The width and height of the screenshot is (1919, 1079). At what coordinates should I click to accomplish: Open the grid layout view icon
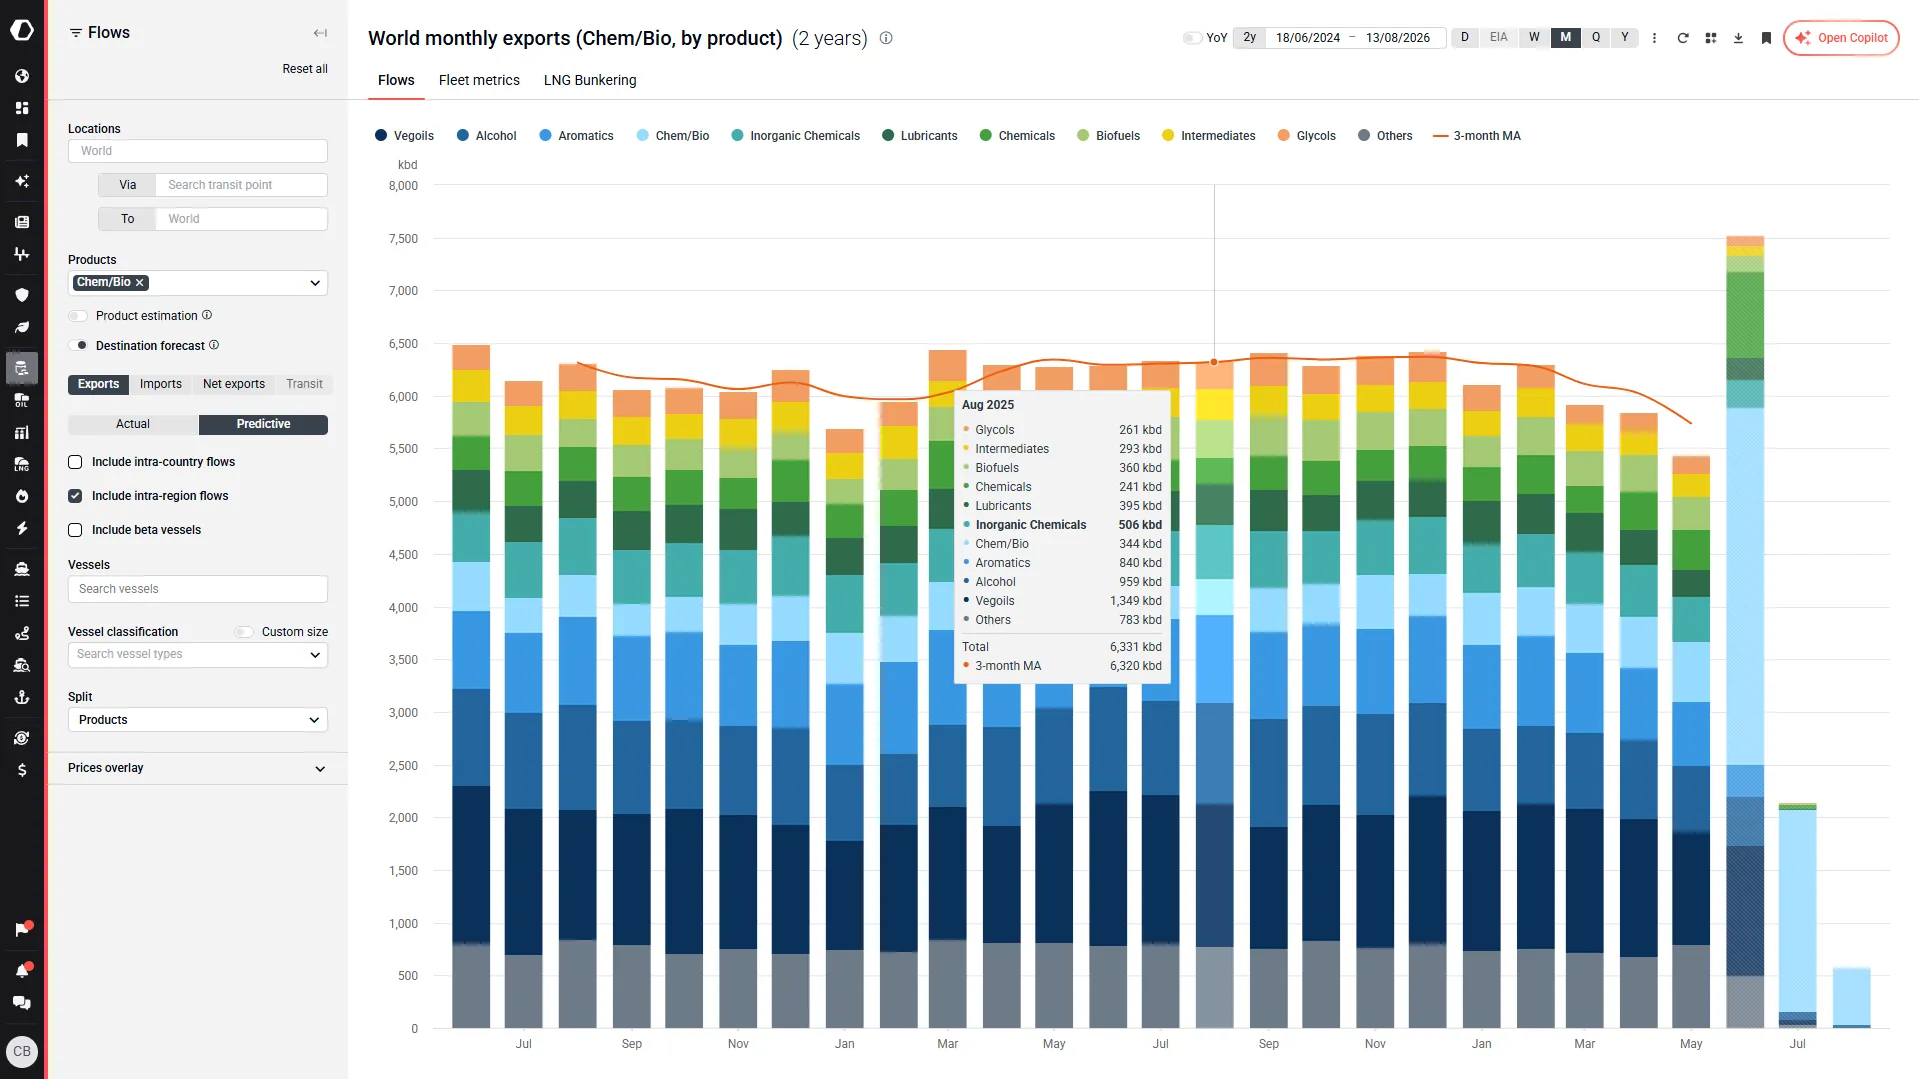(x=1711, y=38)
